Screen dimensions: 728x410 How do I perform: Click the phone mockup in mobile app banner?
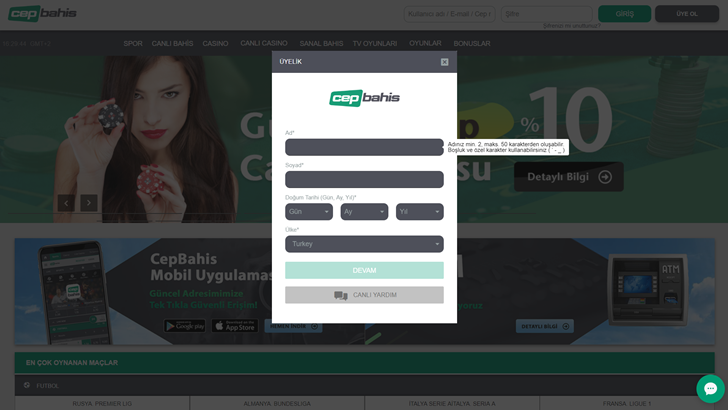coord(76,293)
